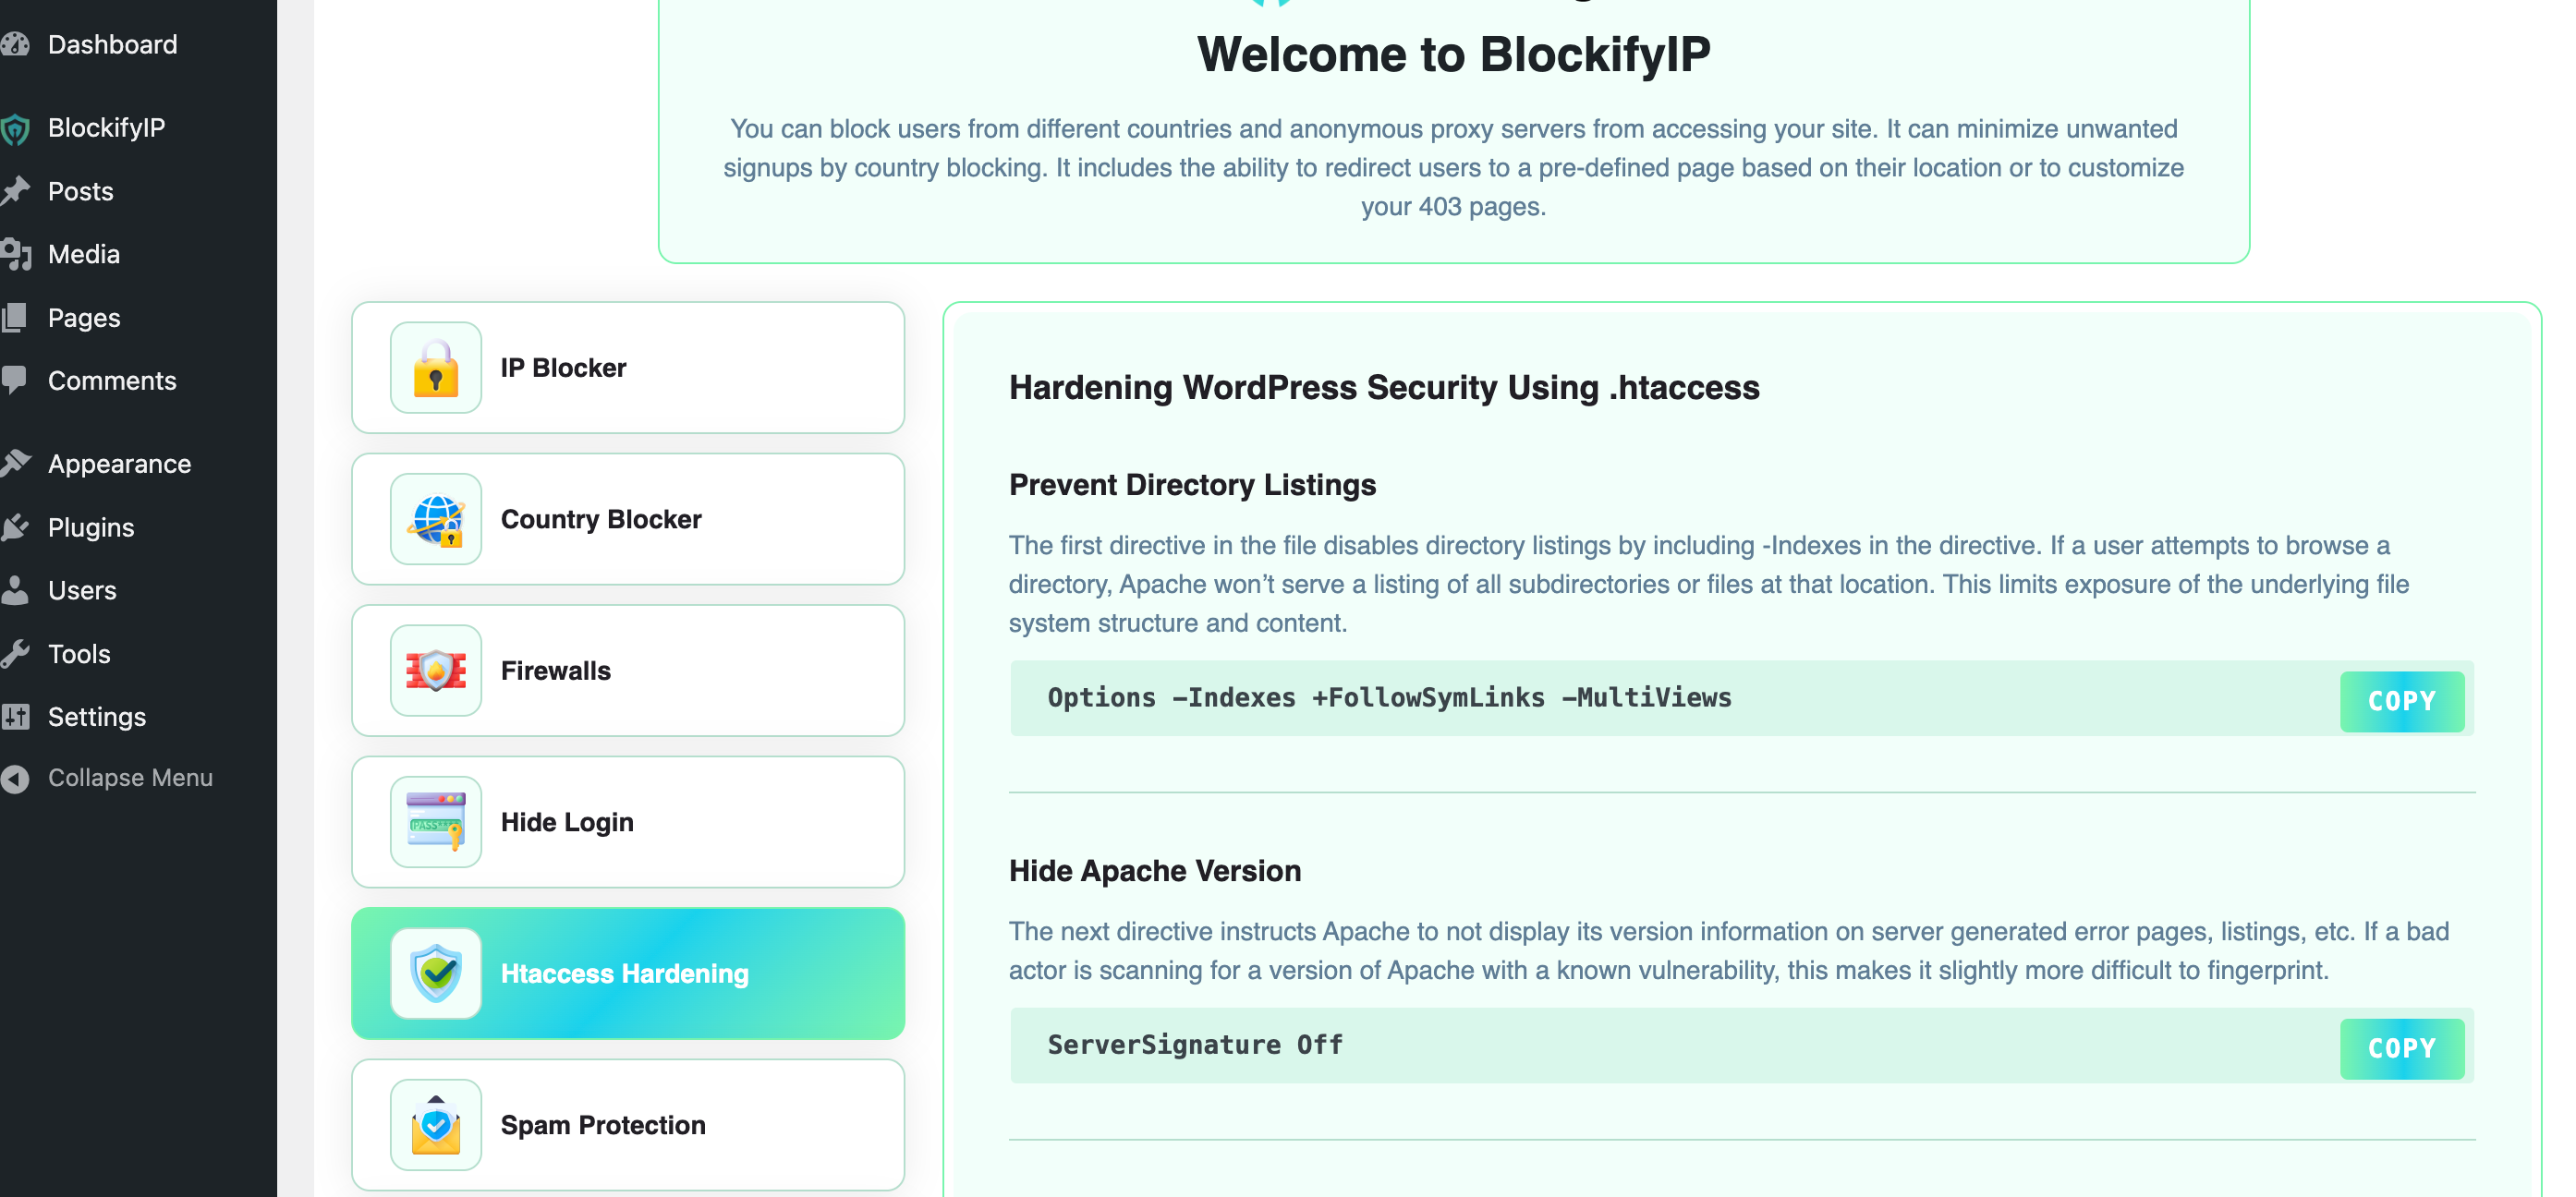The image size is (2576, 1197).
Task: Click the Media icon in sidebar
Action: (x=14, y=254)
